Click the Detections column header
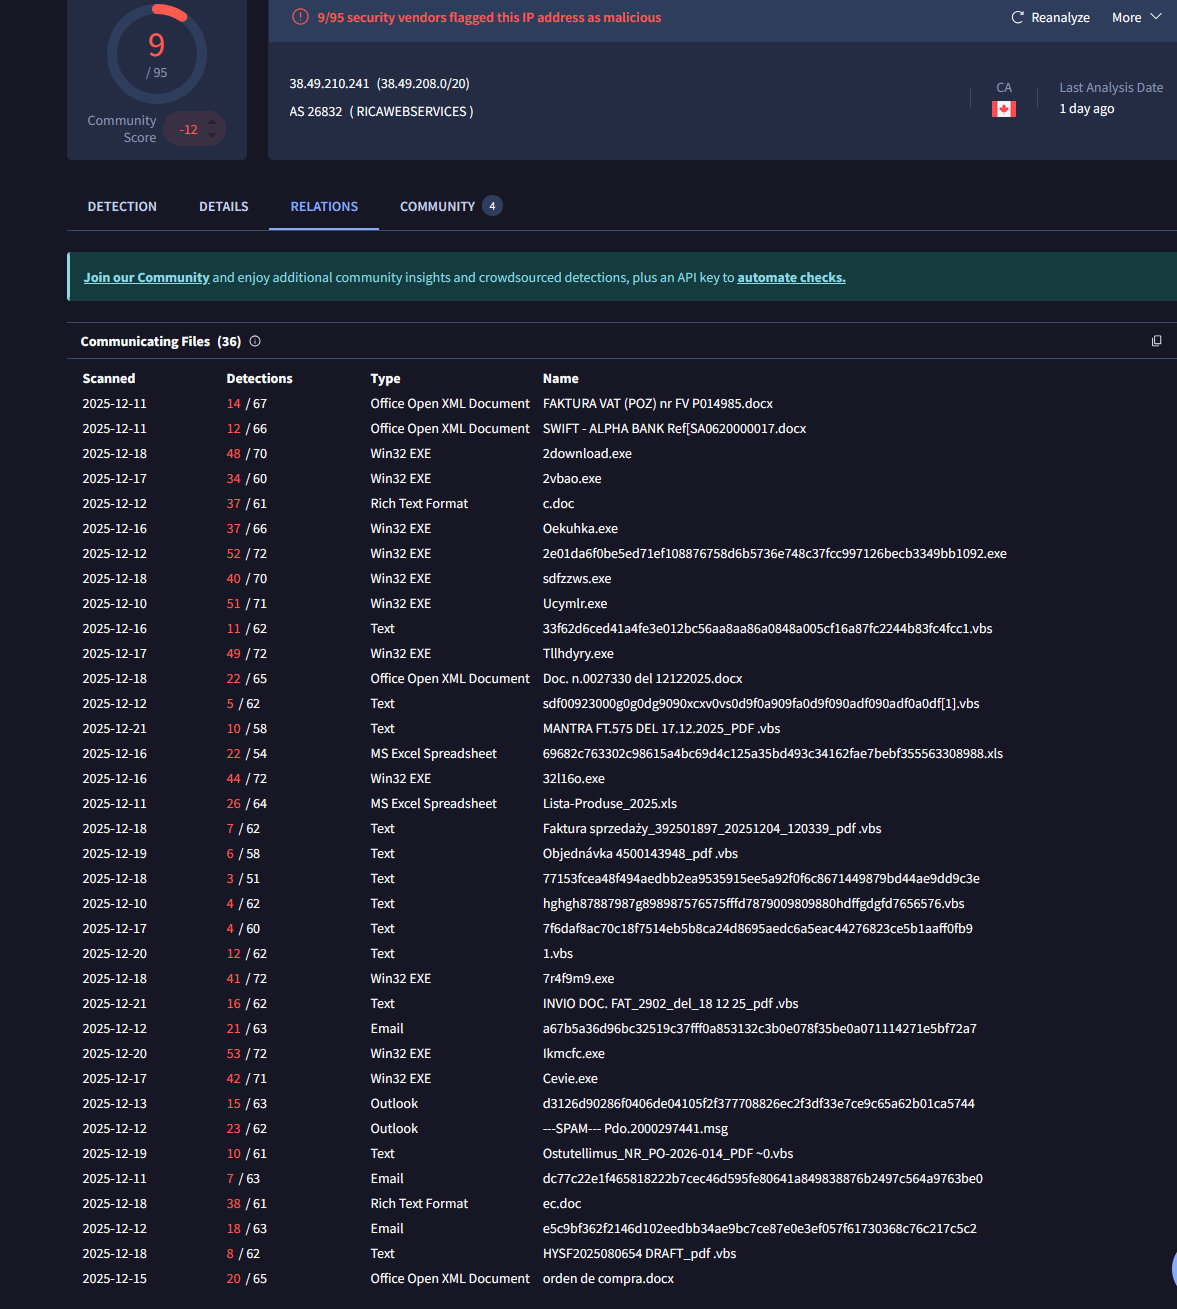 coord(259,379)
